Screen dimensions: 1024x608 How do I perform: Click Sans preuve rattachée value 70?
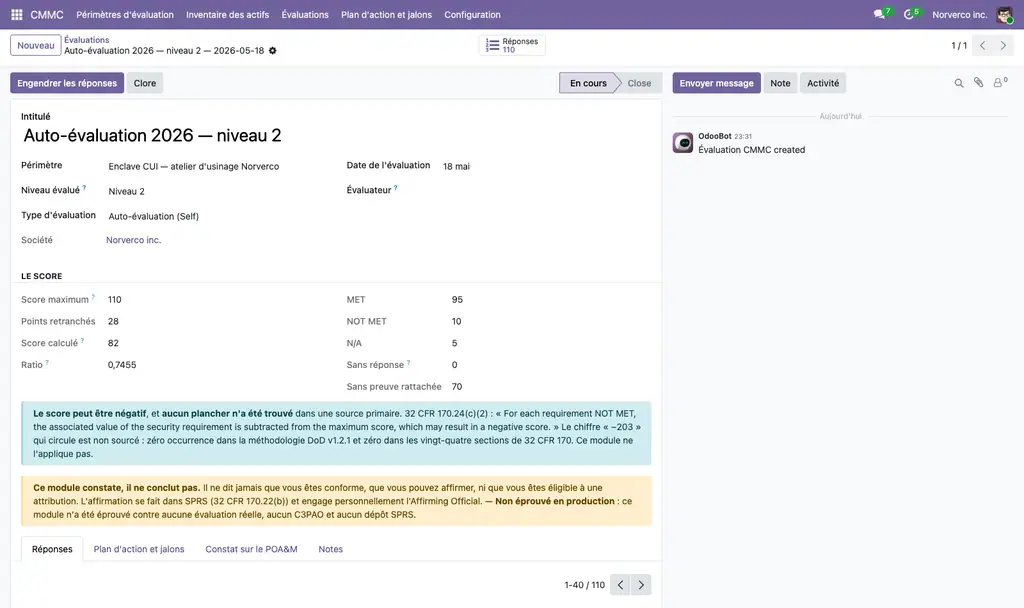pos(457,387)
